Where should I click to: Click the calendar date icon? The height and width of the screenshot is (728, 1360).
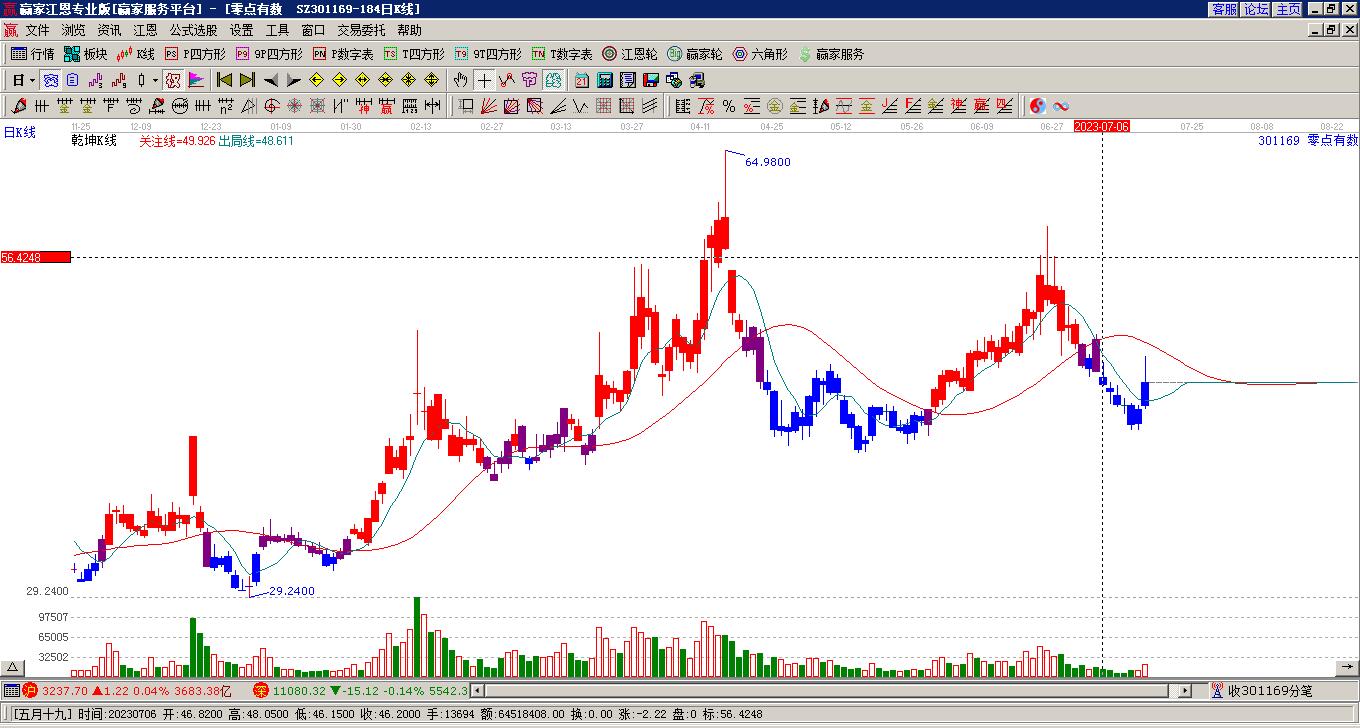582,80
